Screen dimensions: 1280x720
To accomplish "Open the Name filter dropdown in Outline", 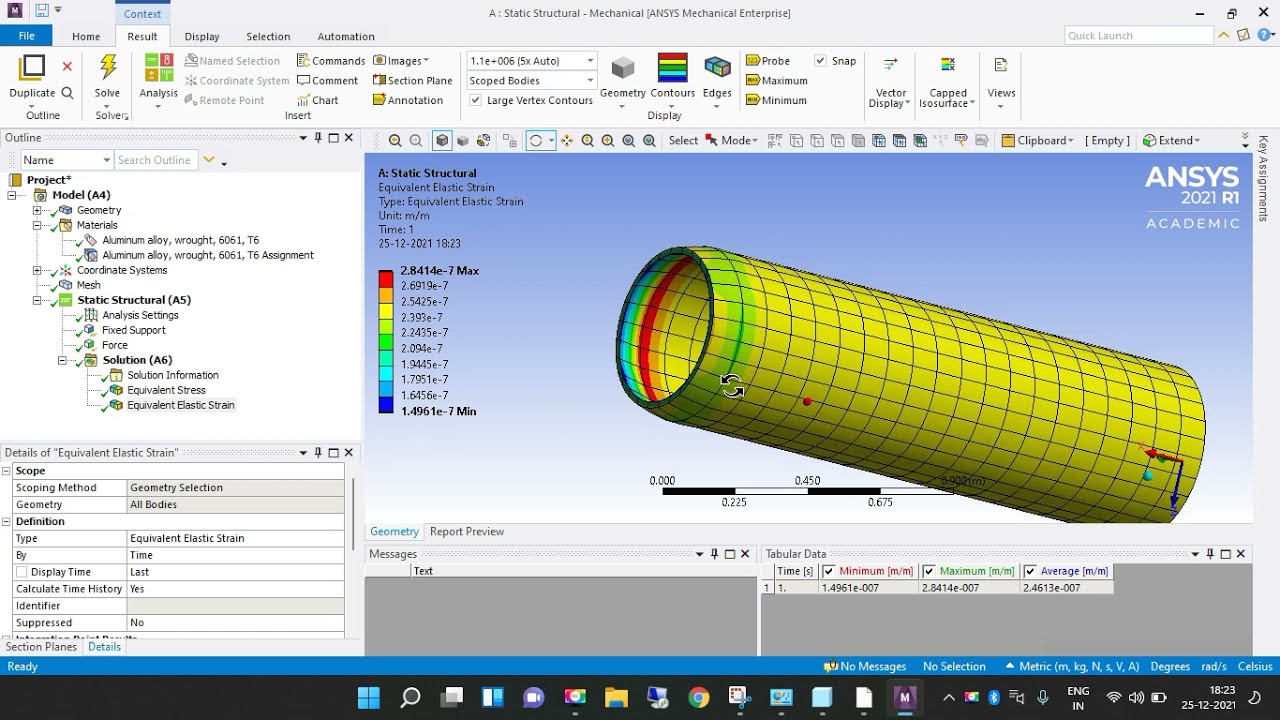I will pyautogui.click(x=106, y=160).
